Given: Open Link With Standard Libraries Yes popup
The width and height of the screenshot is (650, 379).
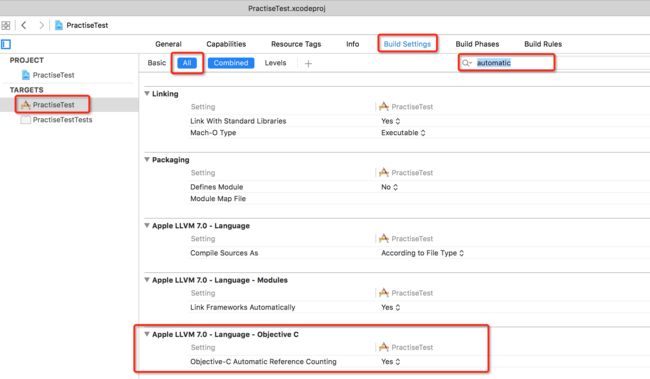Looking at the screenshot, I should (390, 121).
